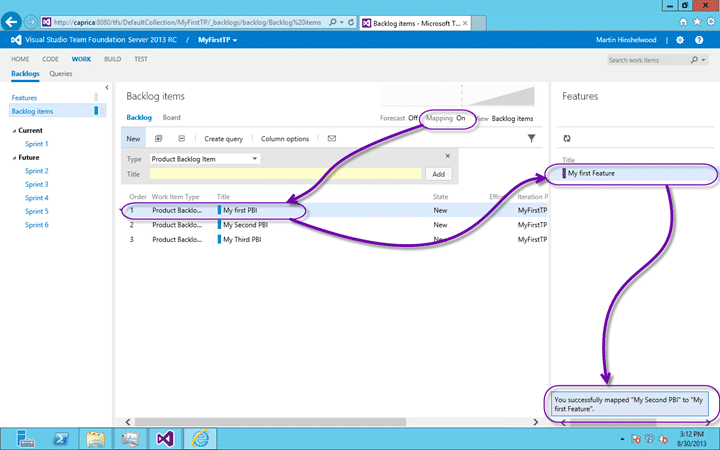Screen dimensions: 720x450
Task: Open browser home icon
Action: [683, 22]
